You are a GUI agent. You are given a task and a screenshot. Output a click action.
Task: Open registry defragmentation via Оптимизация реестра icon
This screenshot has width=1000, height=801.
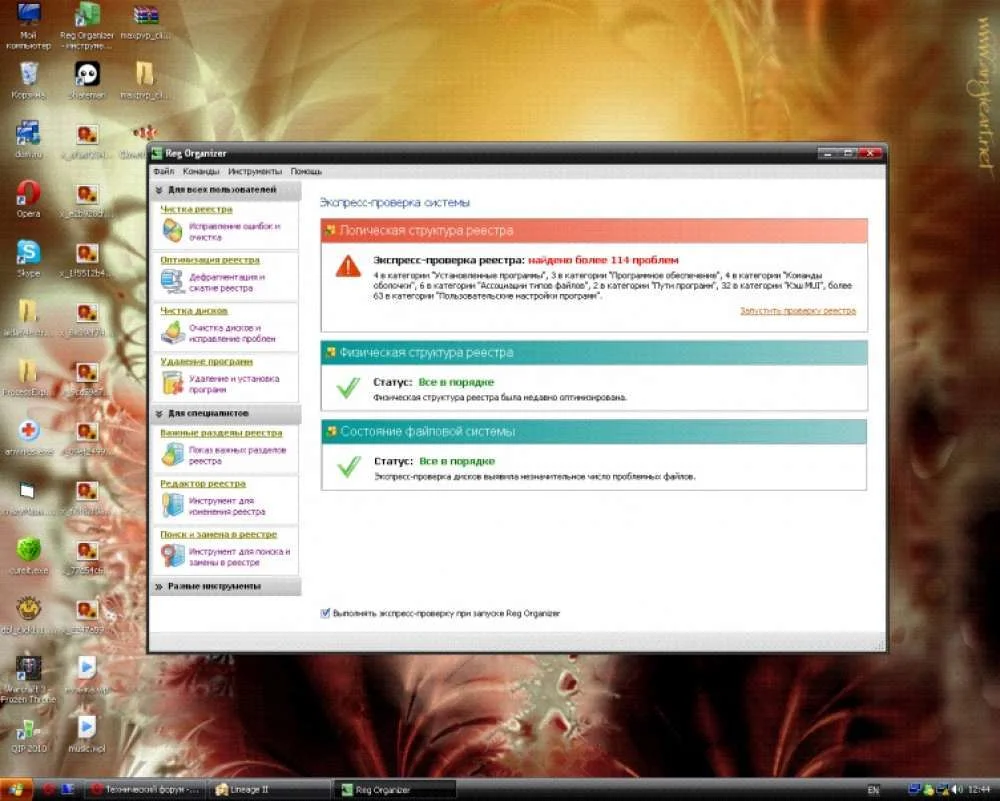173,282
